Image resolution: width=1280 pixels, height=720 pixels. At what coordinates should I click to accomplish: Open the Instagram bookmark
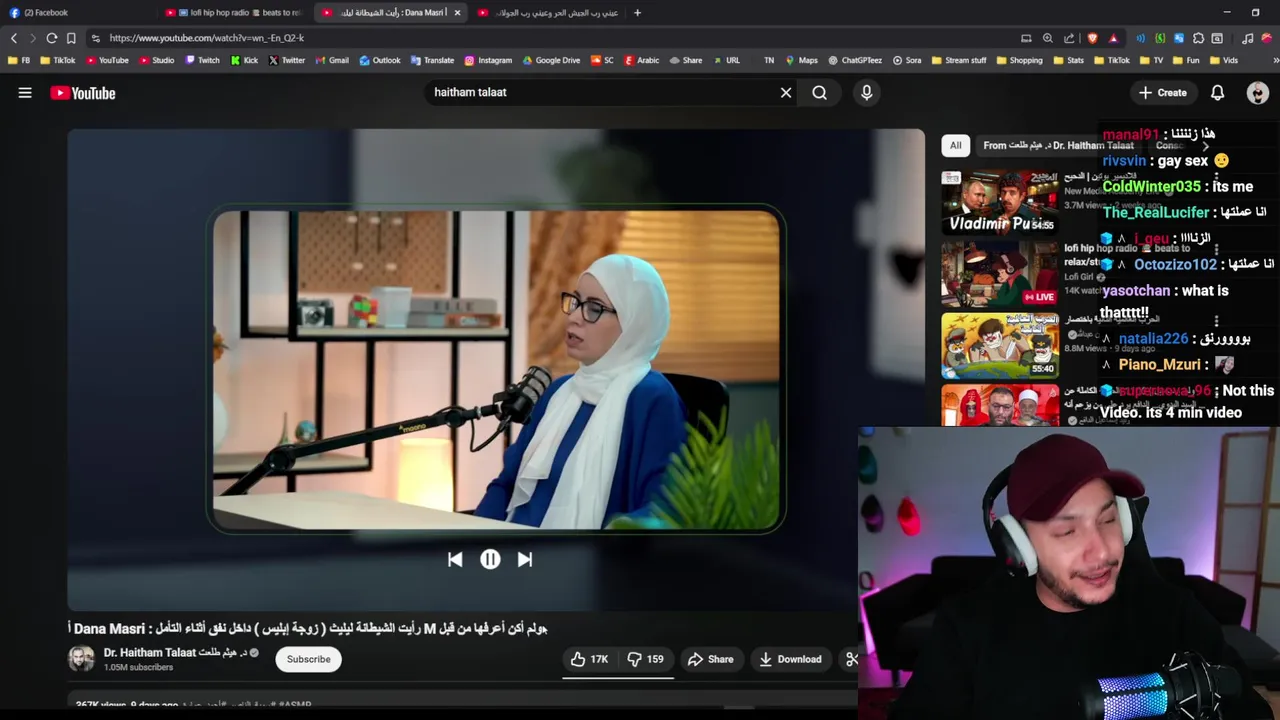click(488, 60)
